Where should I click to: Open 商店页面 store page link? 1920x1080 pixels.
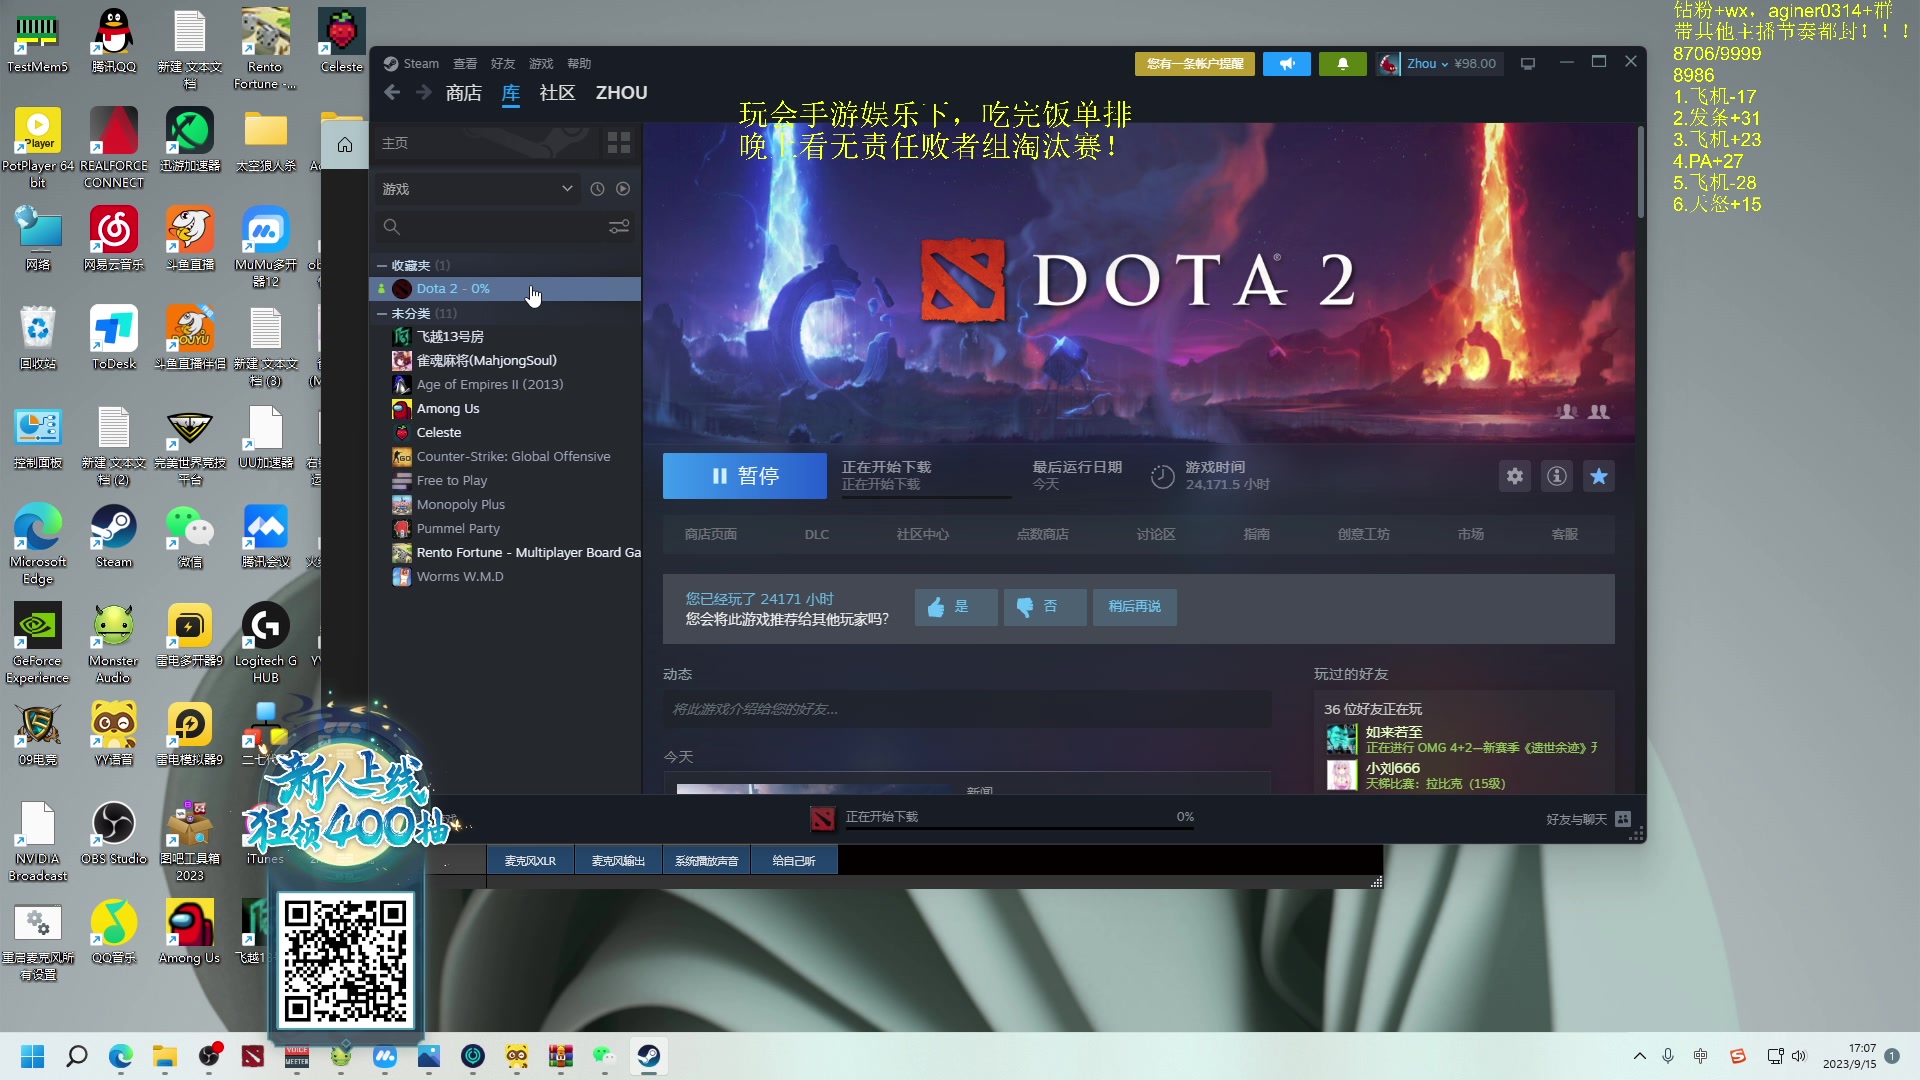pos(711,535)
